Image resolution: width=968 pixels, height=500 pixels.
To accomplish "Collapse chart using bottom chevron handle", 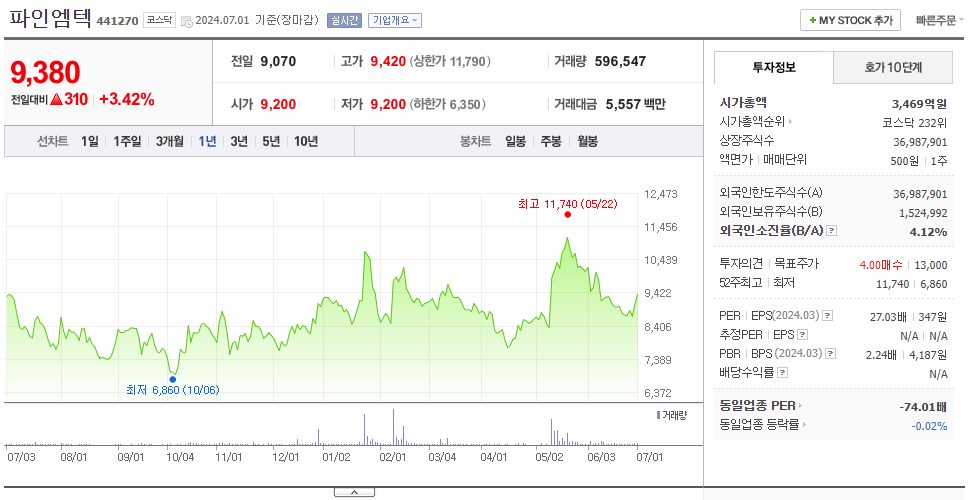I will [354, 493].
